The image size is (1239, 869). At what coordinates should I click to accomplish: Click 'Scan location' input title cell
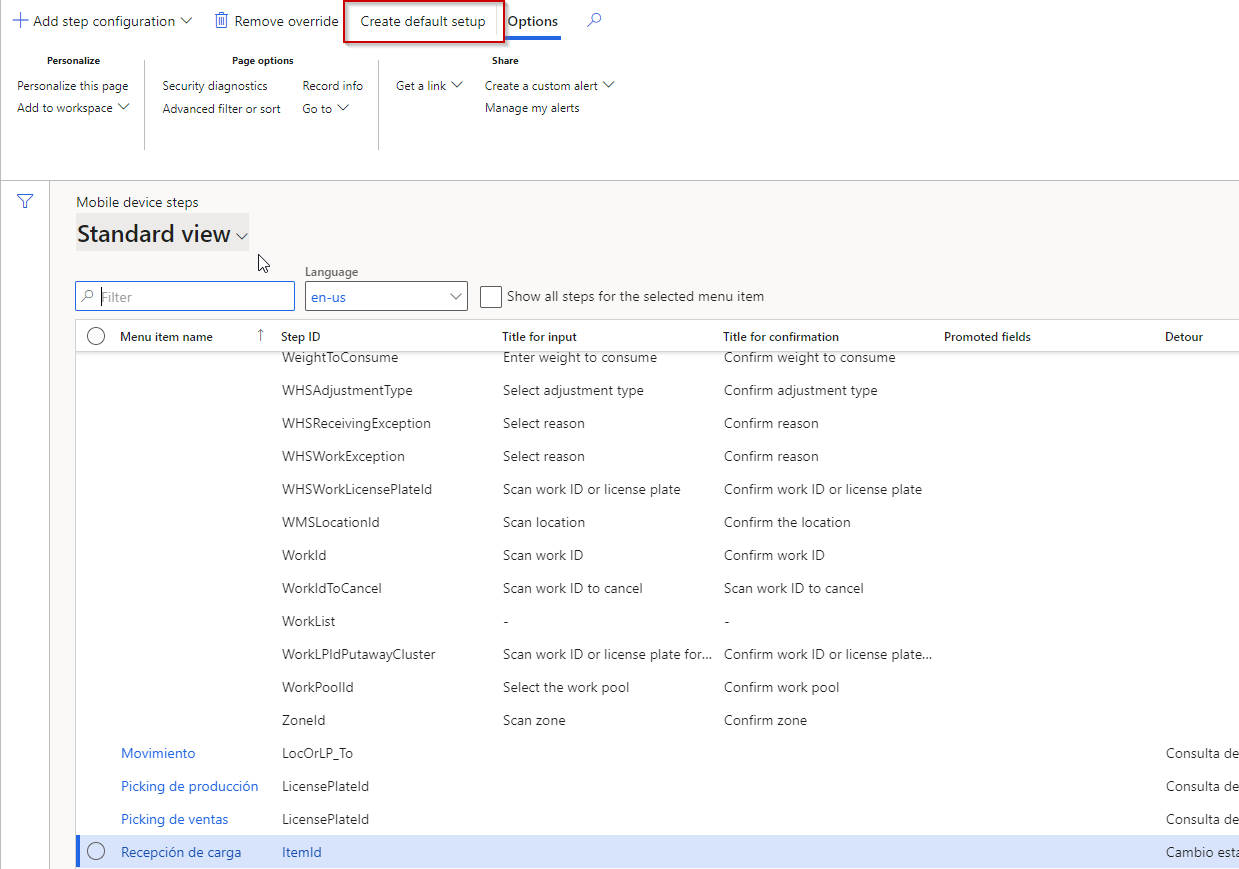(544, 522)
